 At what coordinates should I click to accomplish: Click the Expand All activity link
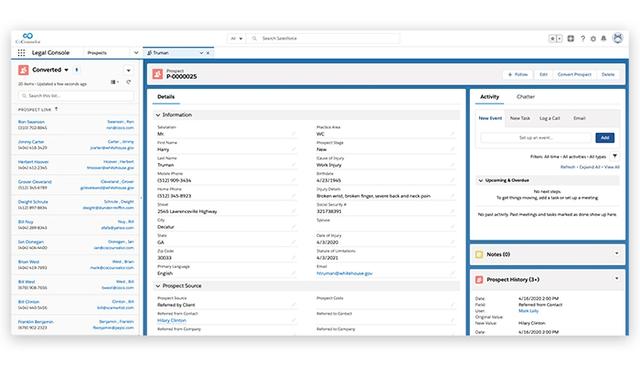click(589, 167)
